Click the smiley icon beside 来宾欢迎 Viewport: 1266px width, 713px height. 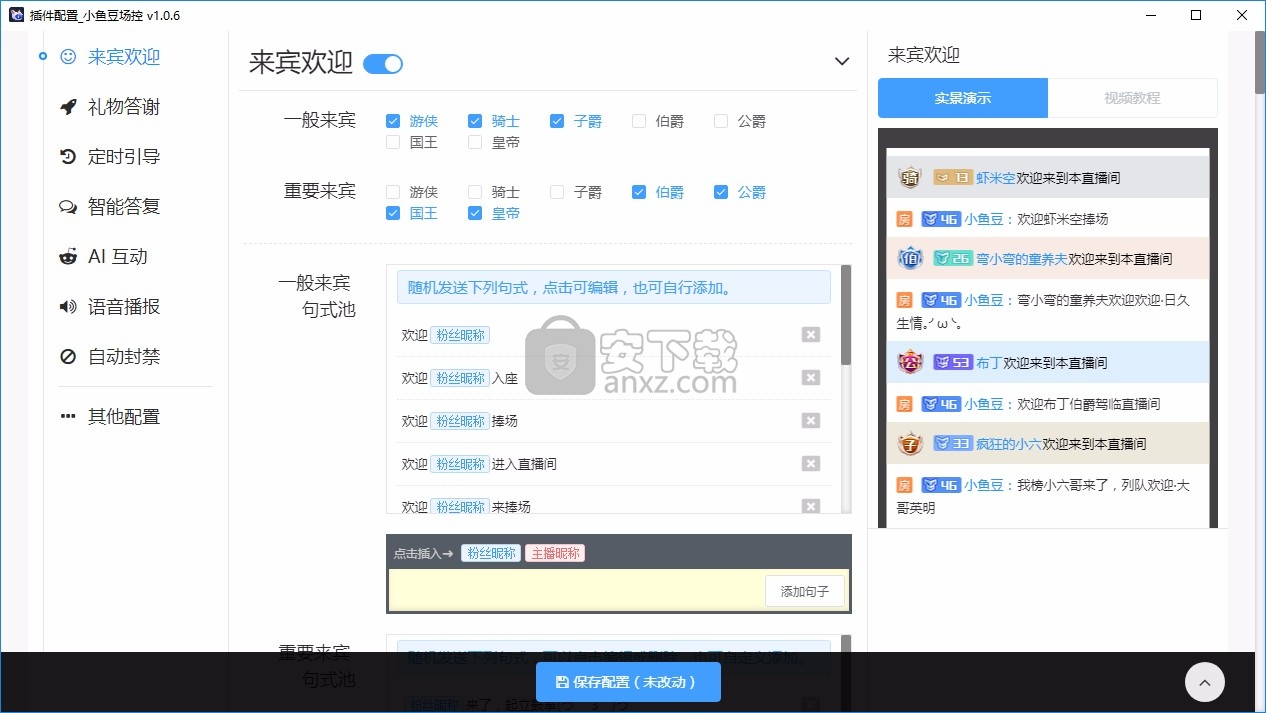pos(68,57)
